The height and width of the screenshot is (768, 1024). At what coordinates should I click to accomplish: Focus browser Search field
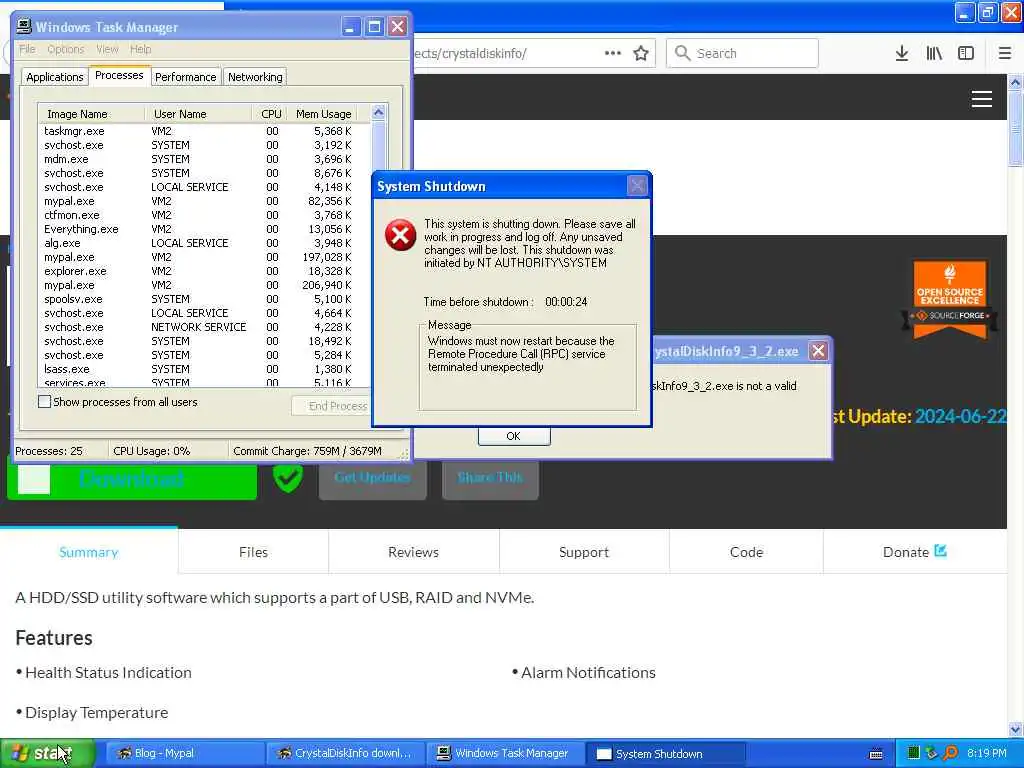742,54
